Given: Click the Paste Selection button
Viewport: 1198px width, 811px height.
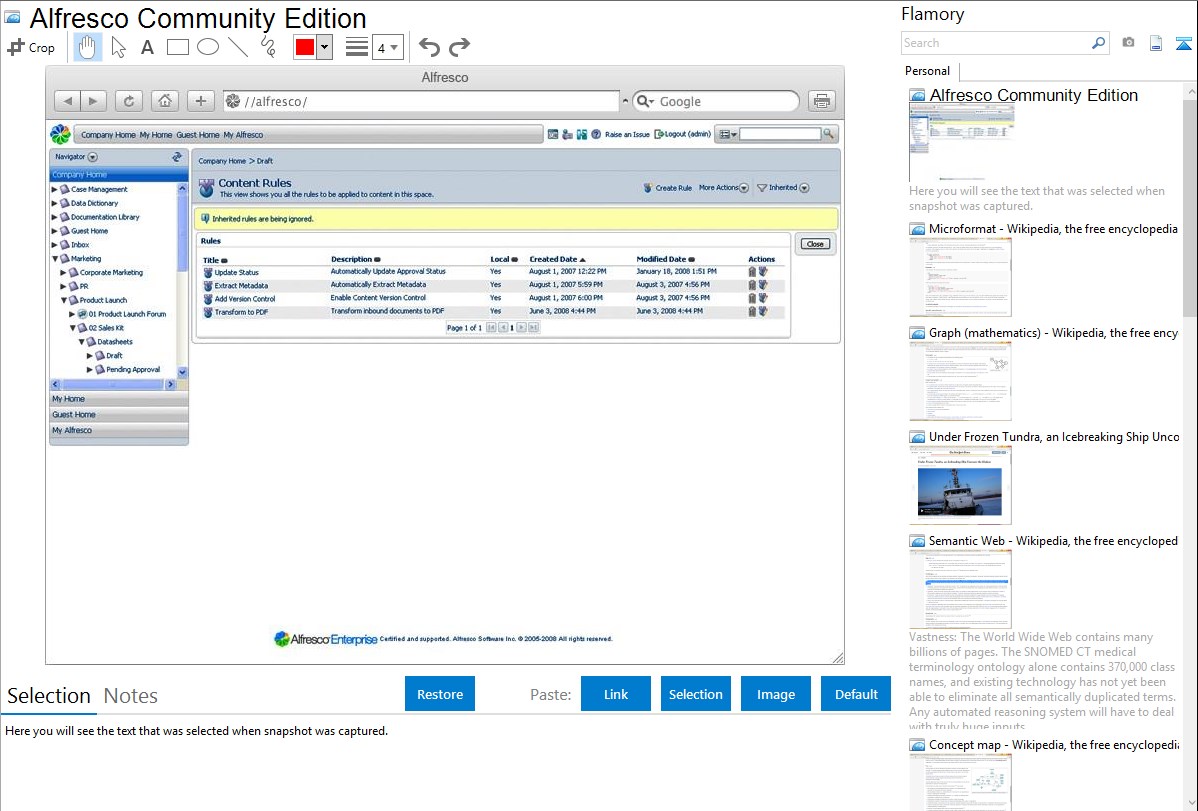Looking at the screenshot, I should tap(695, 694).
